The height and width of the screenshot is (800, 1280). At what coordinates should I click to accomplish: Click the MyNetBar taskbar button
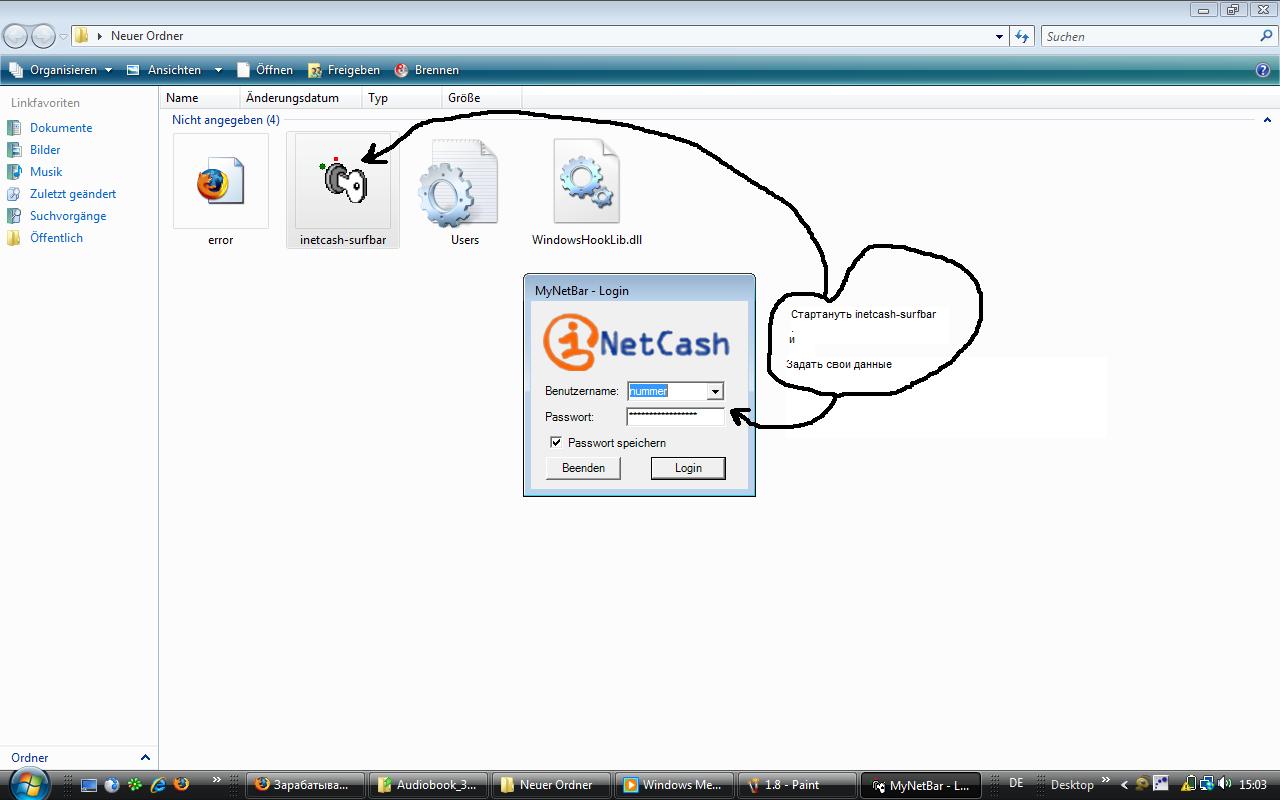click(x=919, y=785)
